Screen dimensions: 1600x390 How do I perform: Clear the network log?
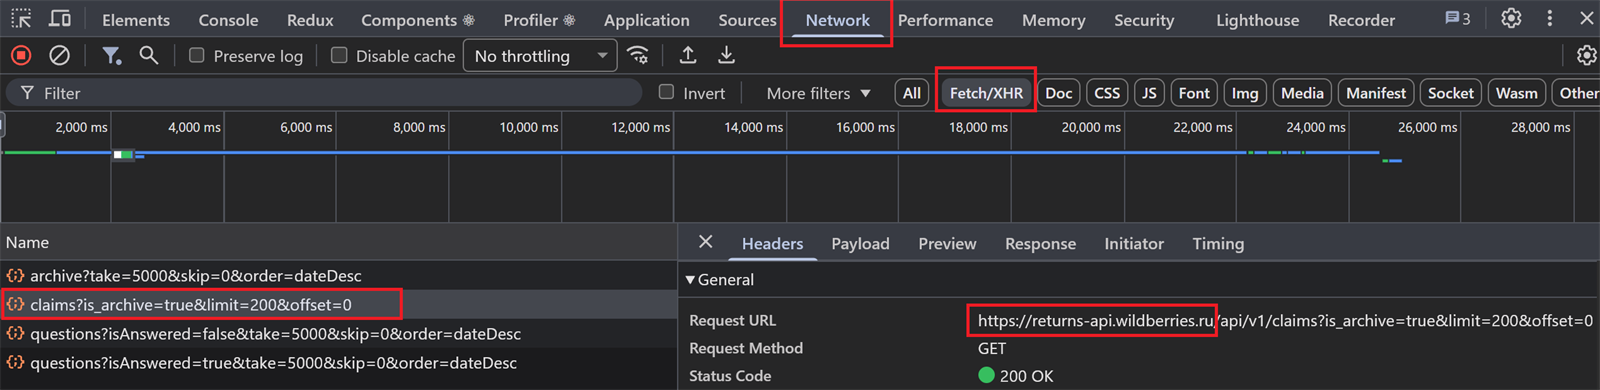pyautogui.click(x=60, y=56)
